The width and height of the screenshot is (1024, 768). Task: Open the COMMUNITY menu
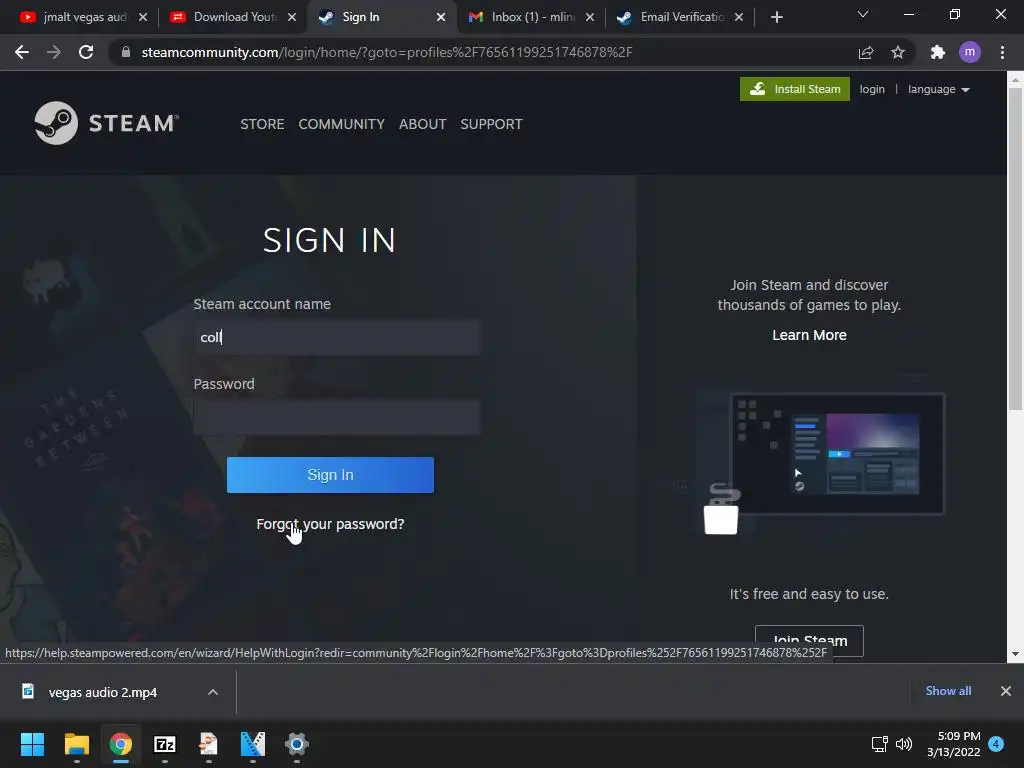pyautogui.click(x=342, y=124)
